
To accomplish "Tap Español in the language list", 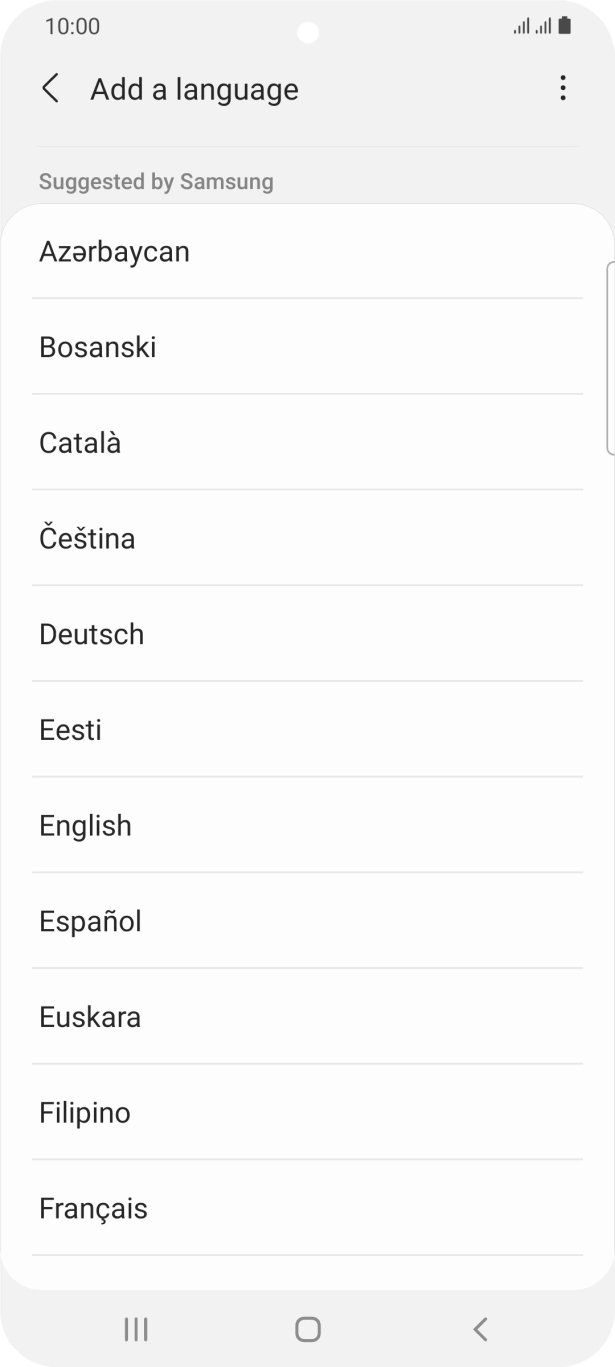I will pos(89,921).
